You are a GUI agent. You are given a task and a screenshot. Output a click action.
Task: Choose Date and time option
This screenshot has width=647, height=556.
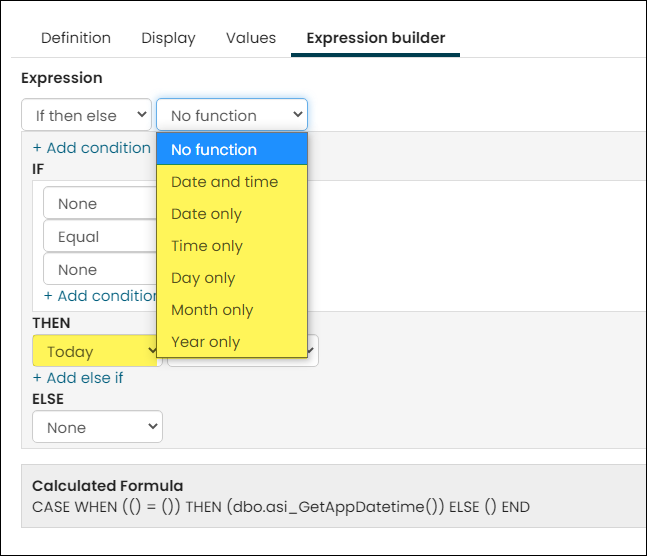(232, 182)
